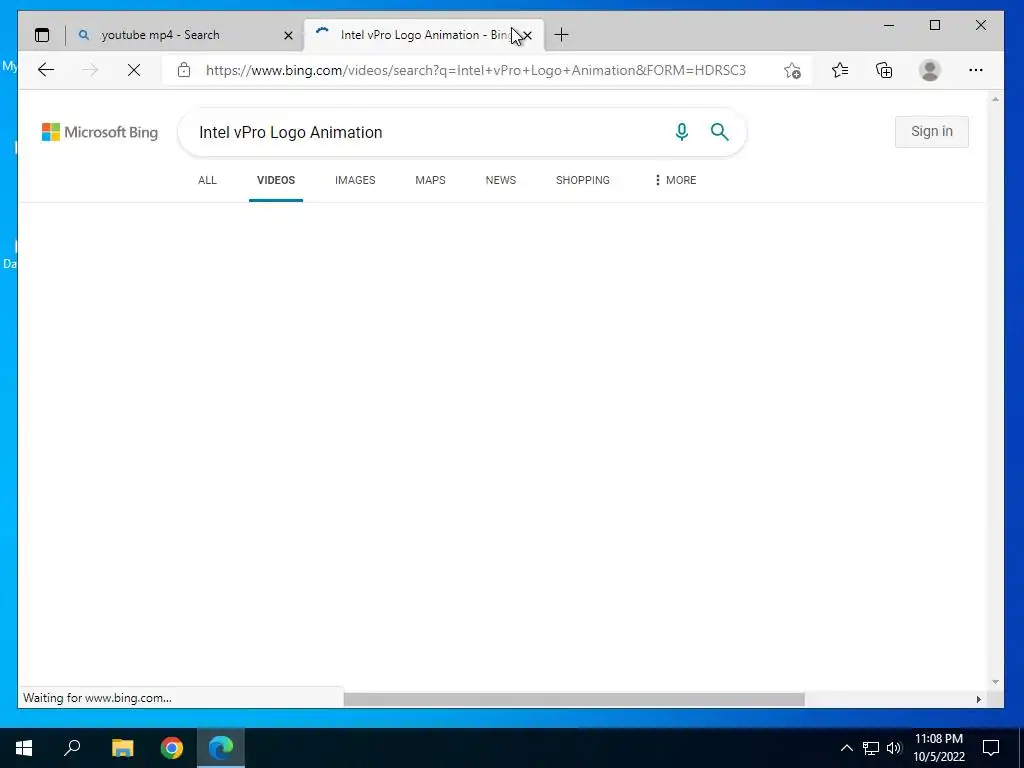Open taskbar search
The image size is (1024, 768).
point(72,748)
